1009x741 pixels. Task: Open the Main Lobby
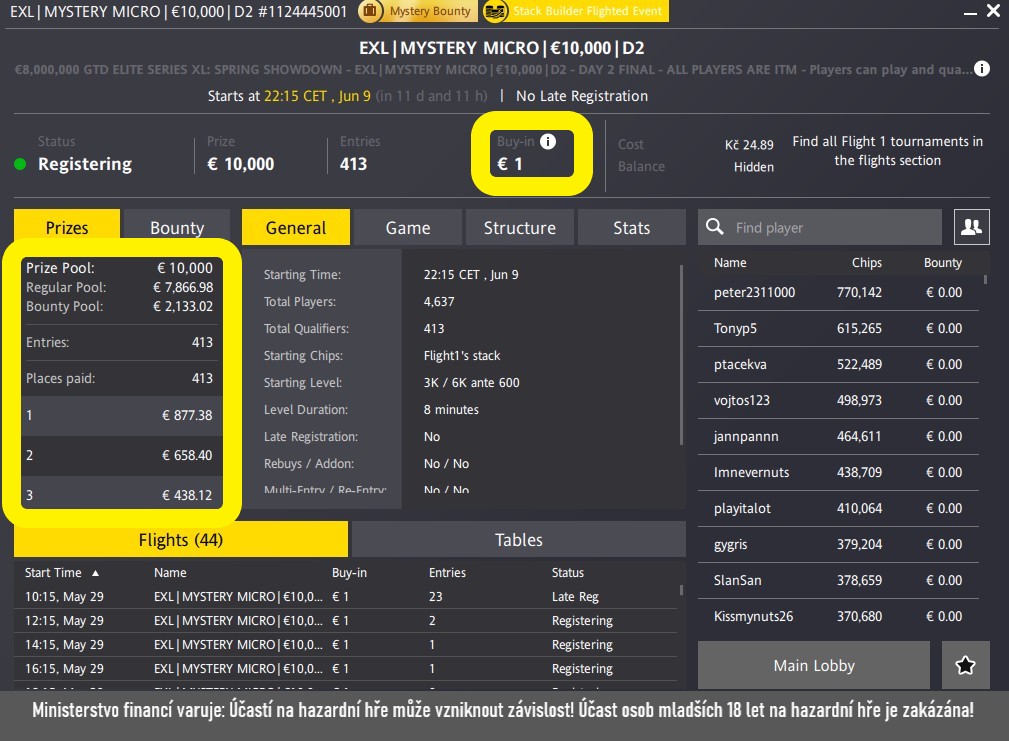coord(813,665)
